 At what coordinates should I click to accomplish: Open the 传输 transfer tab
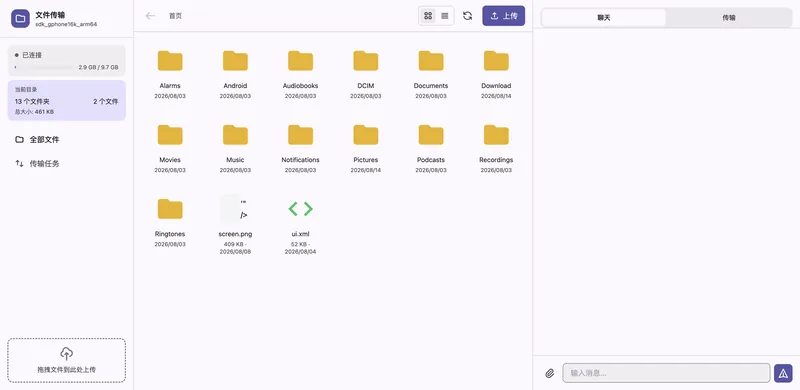pos(729,17)
